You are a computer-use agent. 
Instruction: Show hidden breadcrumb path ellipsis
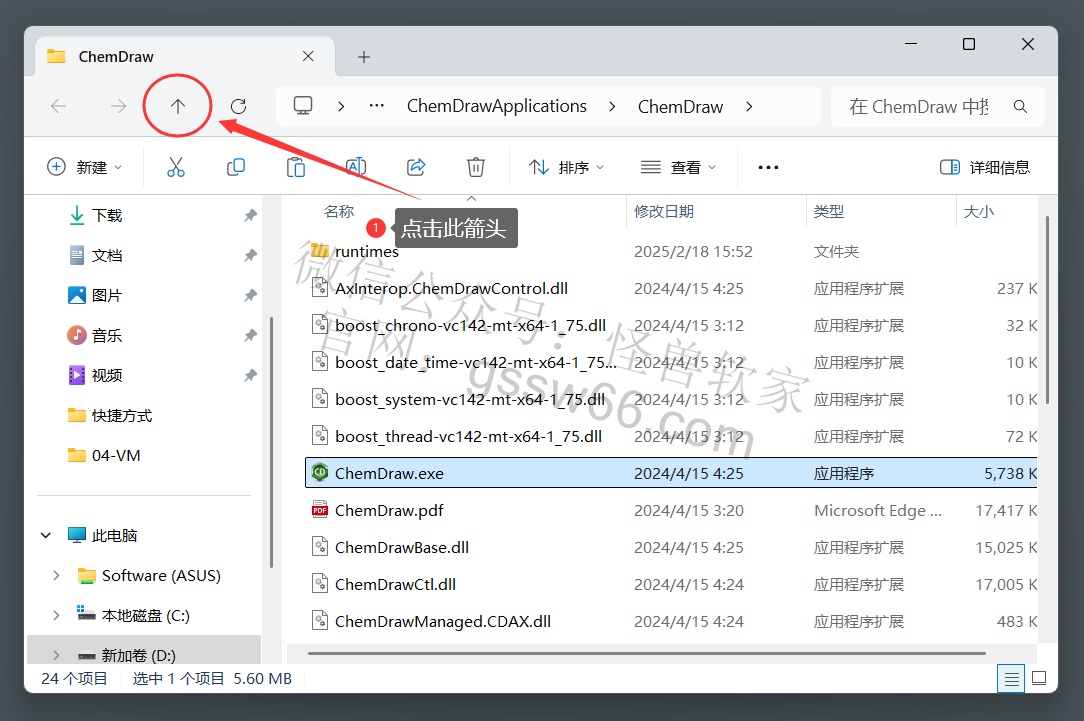[376, 106]
